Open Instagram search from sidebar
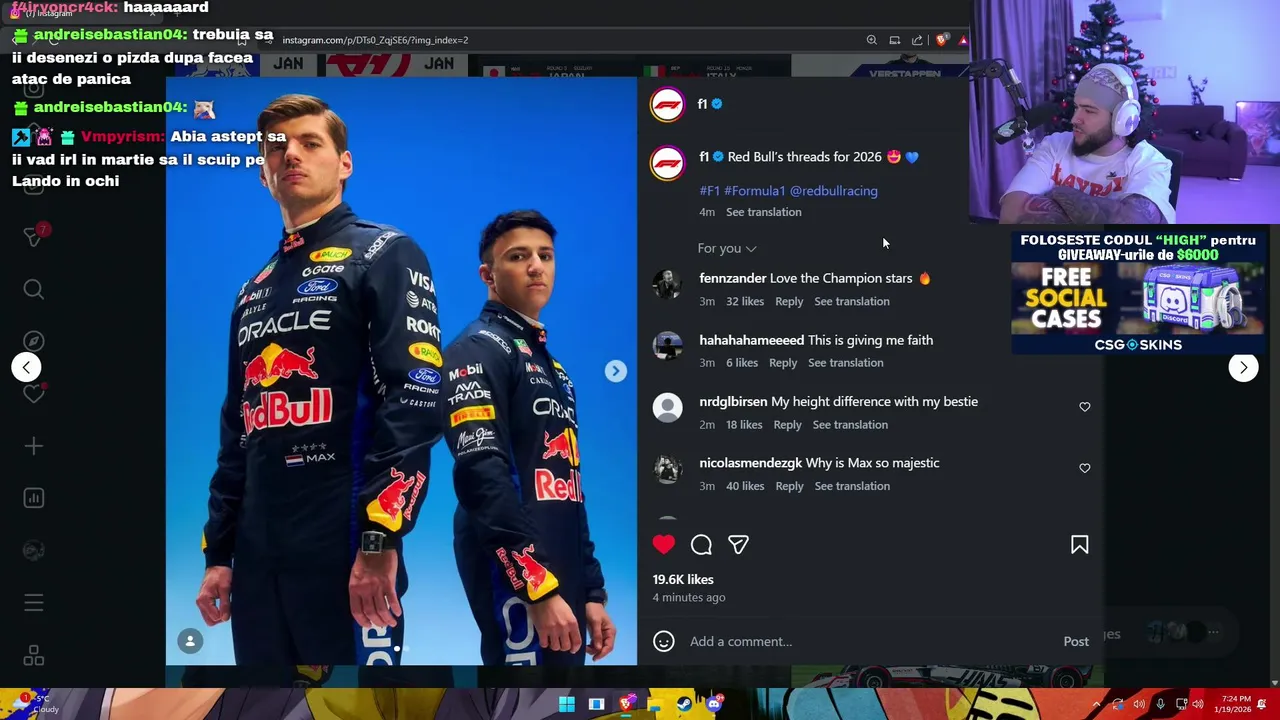 click(x=33, y=289)
